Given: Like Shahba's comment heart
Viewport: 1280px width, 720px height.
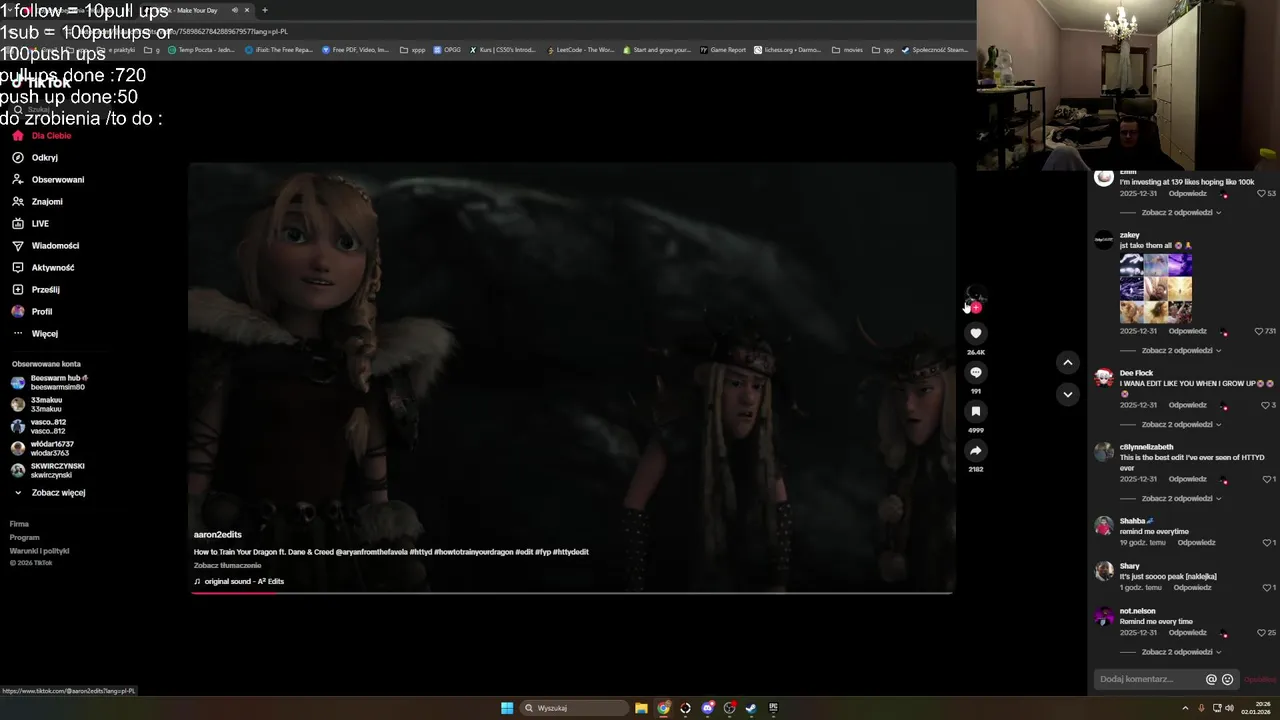Looking at the screenshot, I should (1267, 543).
